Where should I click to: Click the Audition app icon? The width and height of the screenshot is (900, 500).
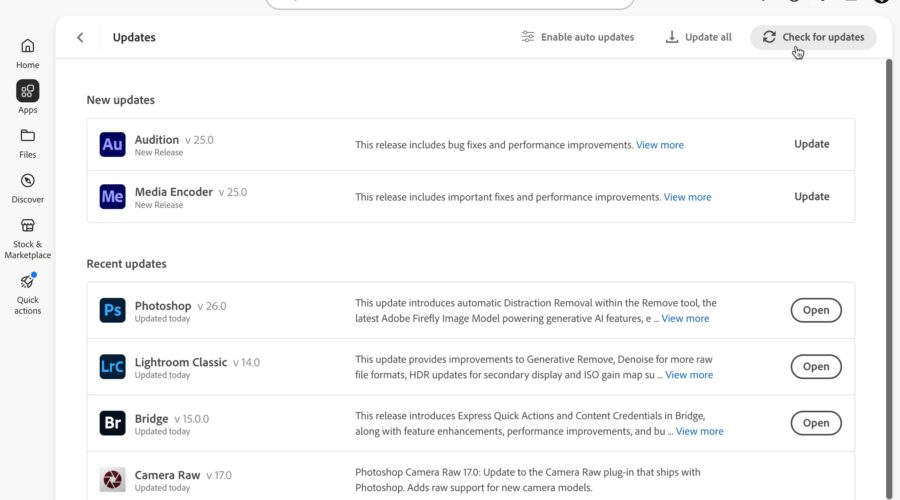pyautogui.click(x=112, y=145)
